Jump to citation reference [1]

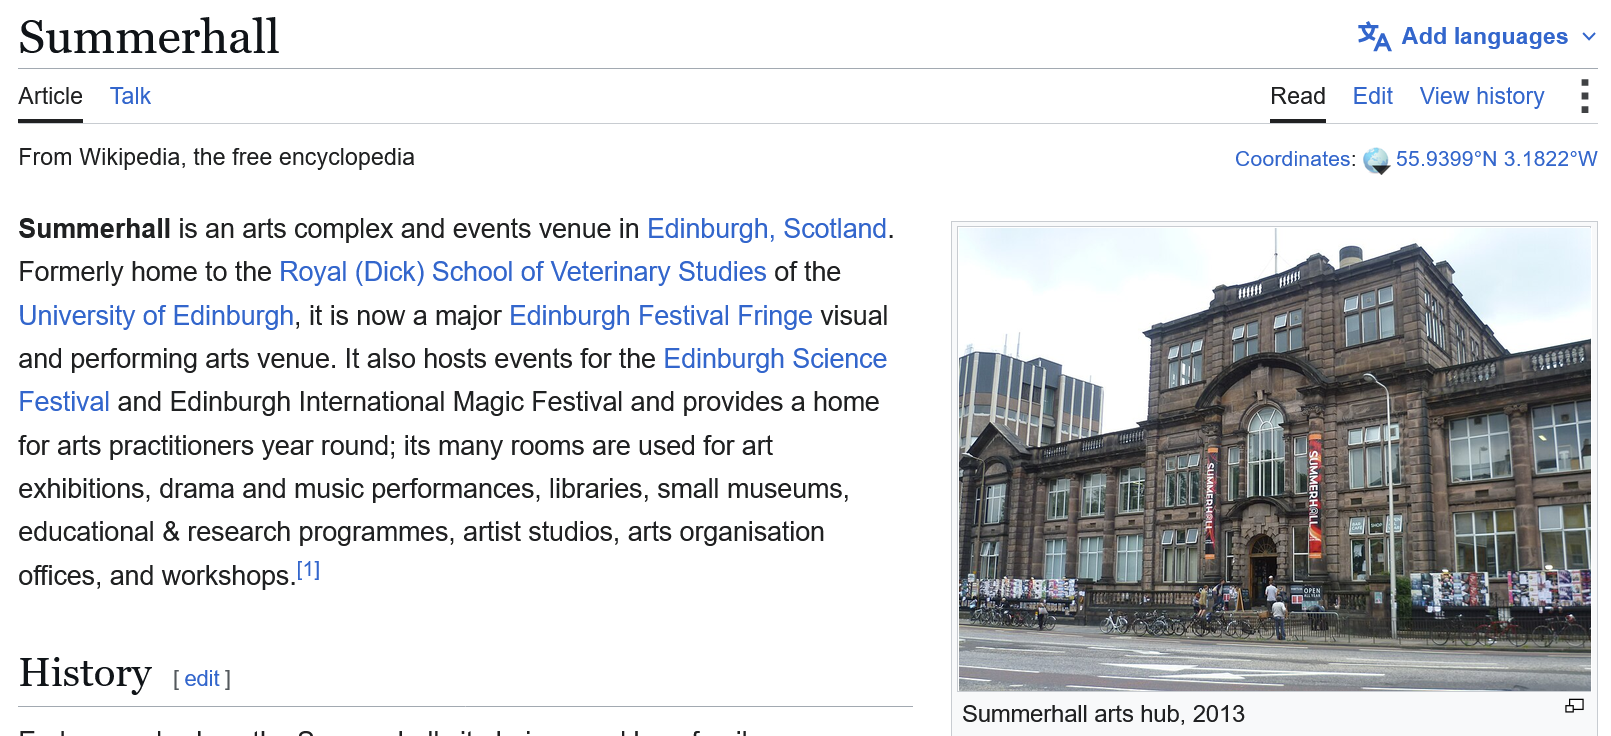click(x=308, y=570)
